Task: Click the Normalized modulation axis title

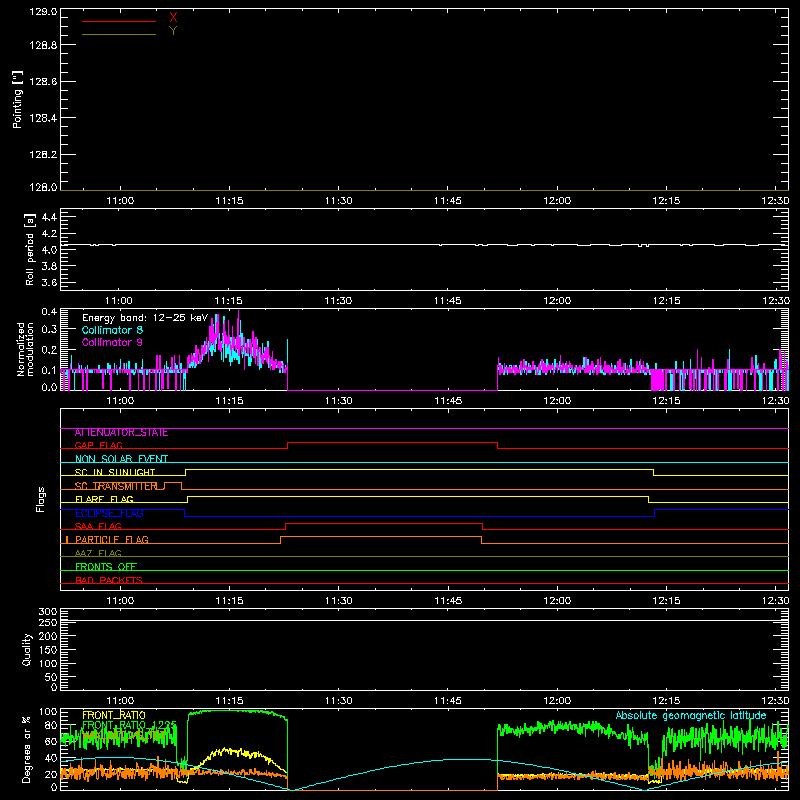Action: click(24, 349)
